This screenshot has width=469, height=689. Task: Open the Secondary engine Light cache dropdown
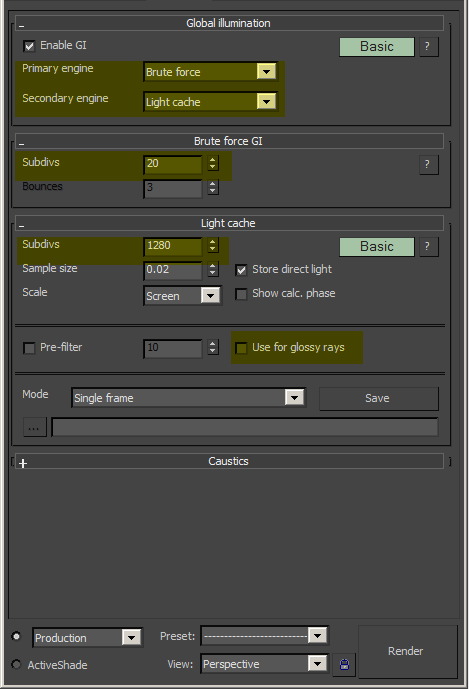click(211, 102)
